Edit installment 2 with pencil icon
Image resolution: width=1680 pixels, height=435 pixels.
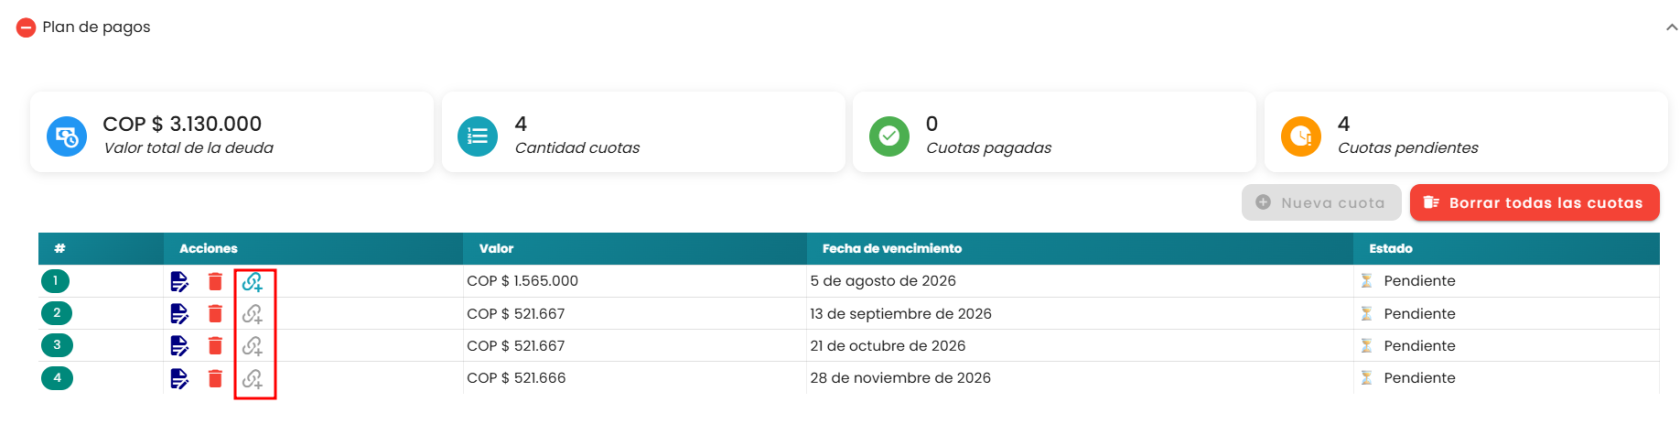coord(179,314)
